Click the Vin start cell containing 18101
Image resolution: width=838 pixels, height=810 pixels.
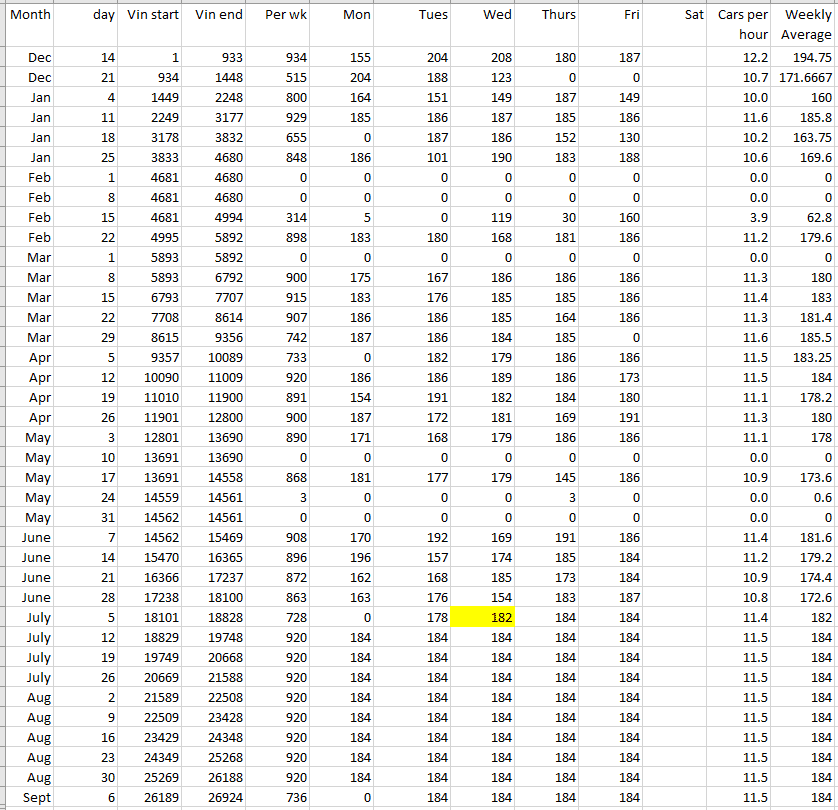coord(154,618)
